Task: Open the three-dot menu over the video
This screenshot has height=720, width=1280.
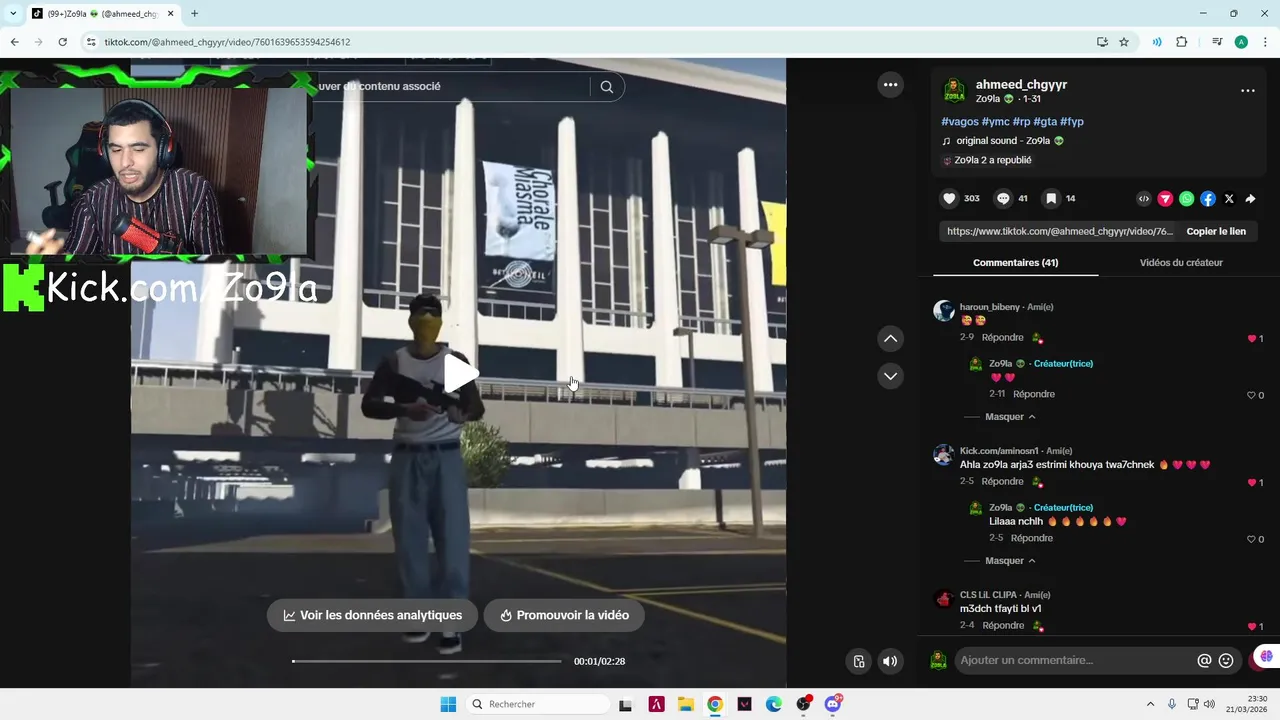Action: (x=890, y=85)
